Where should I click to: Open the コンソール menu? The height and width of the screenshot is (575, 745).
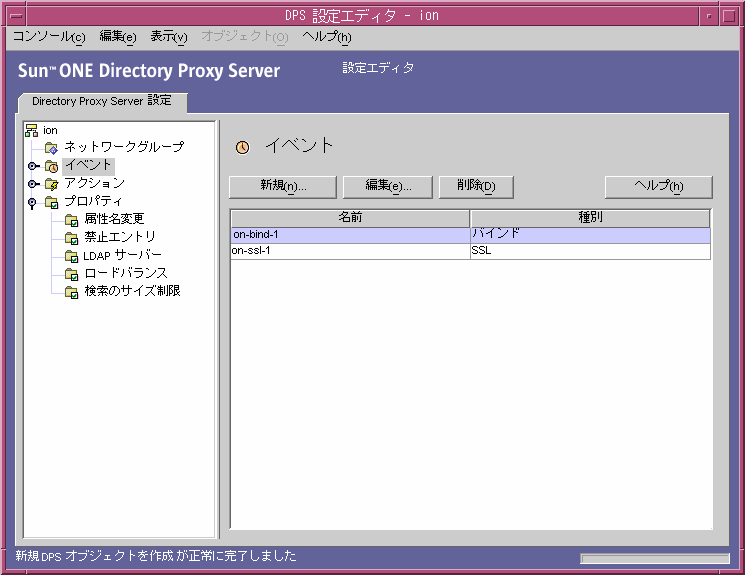(49, 37)
